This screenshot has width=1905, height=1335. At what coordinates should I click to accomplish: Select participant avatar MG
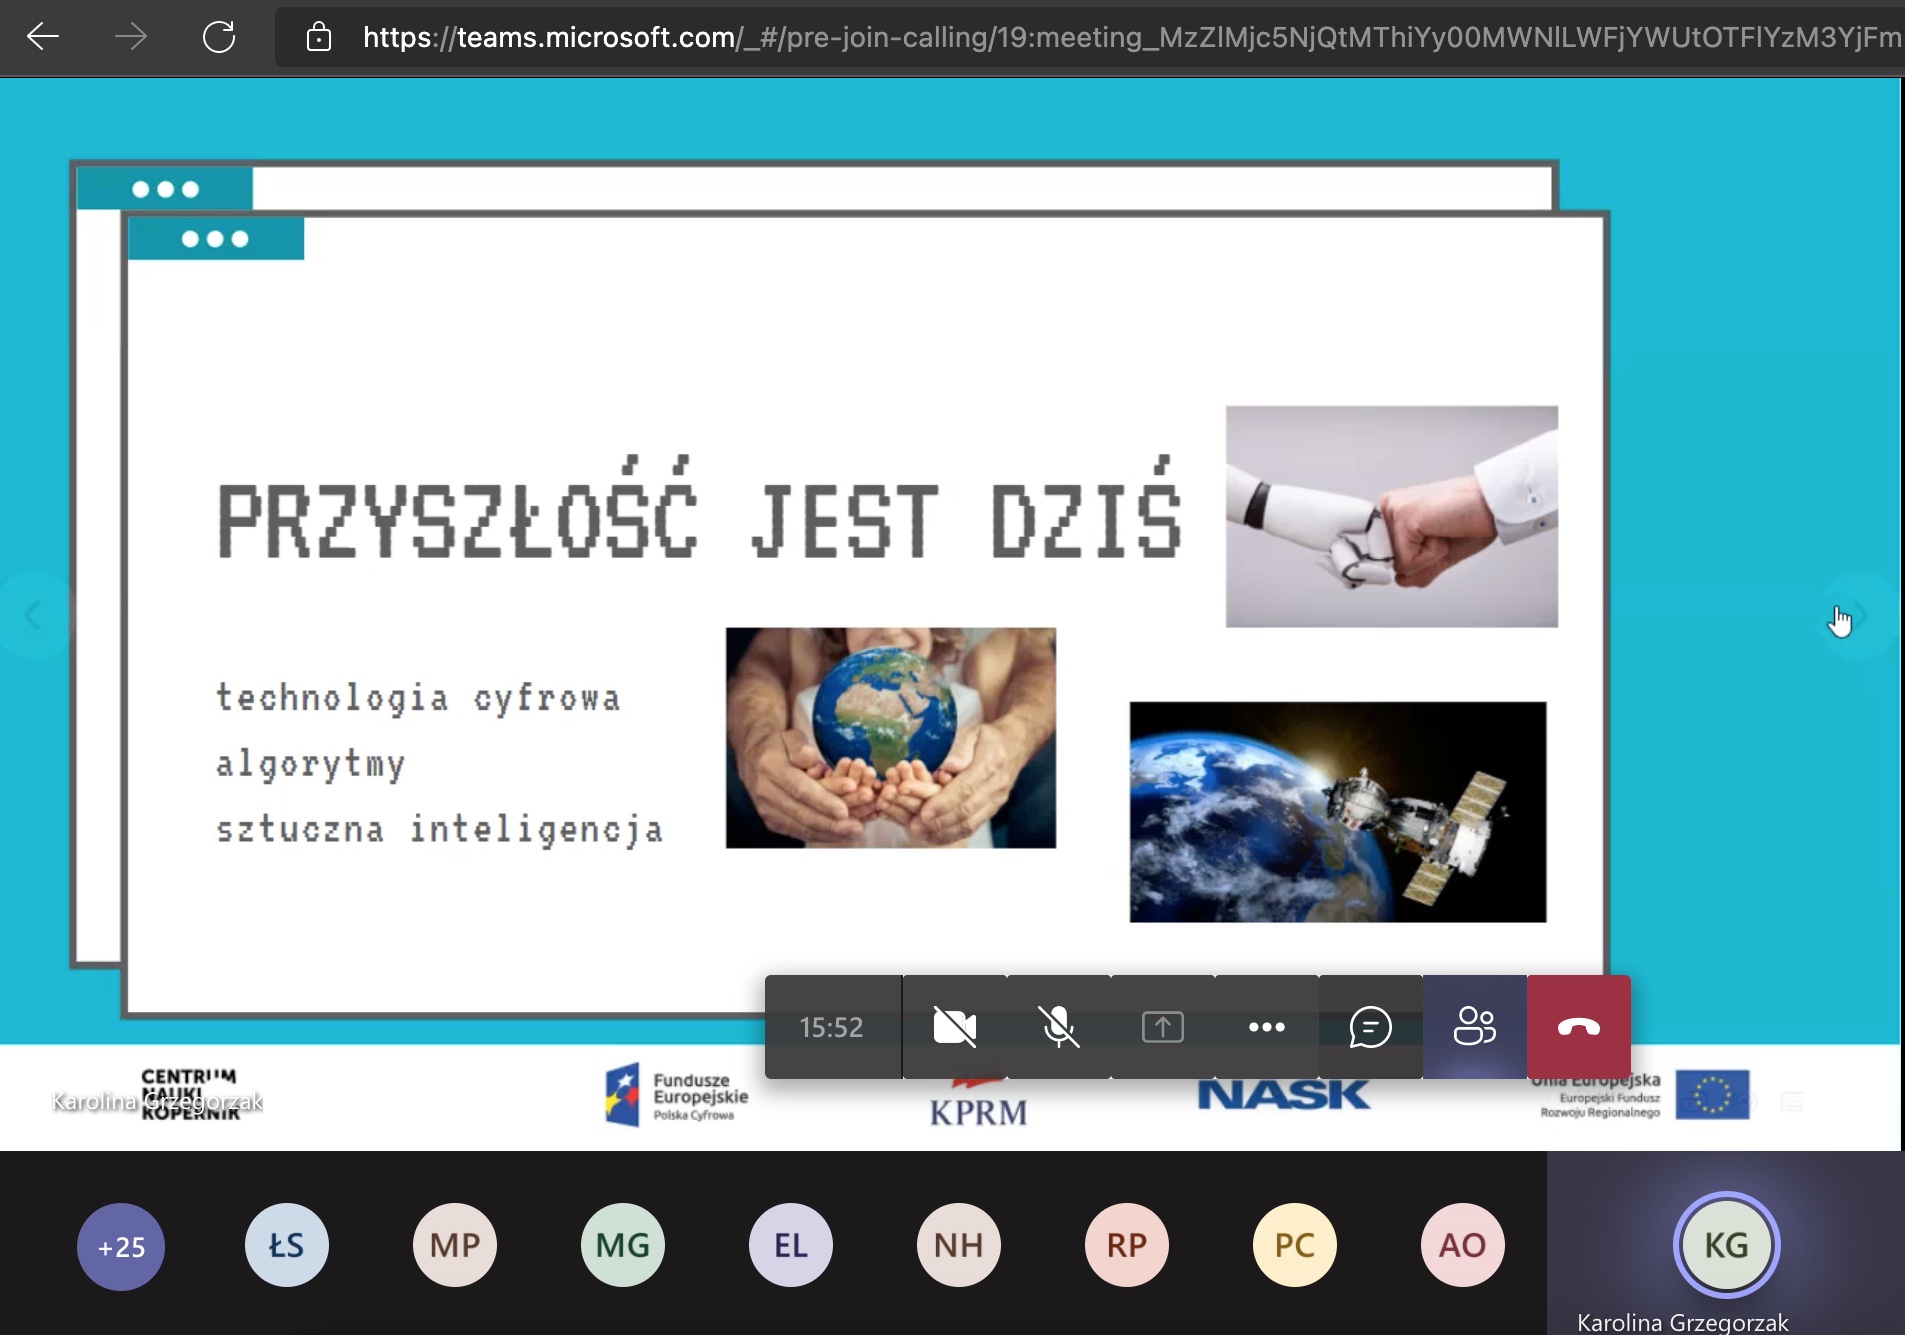pyautogui.click(x=623, y=1245)
